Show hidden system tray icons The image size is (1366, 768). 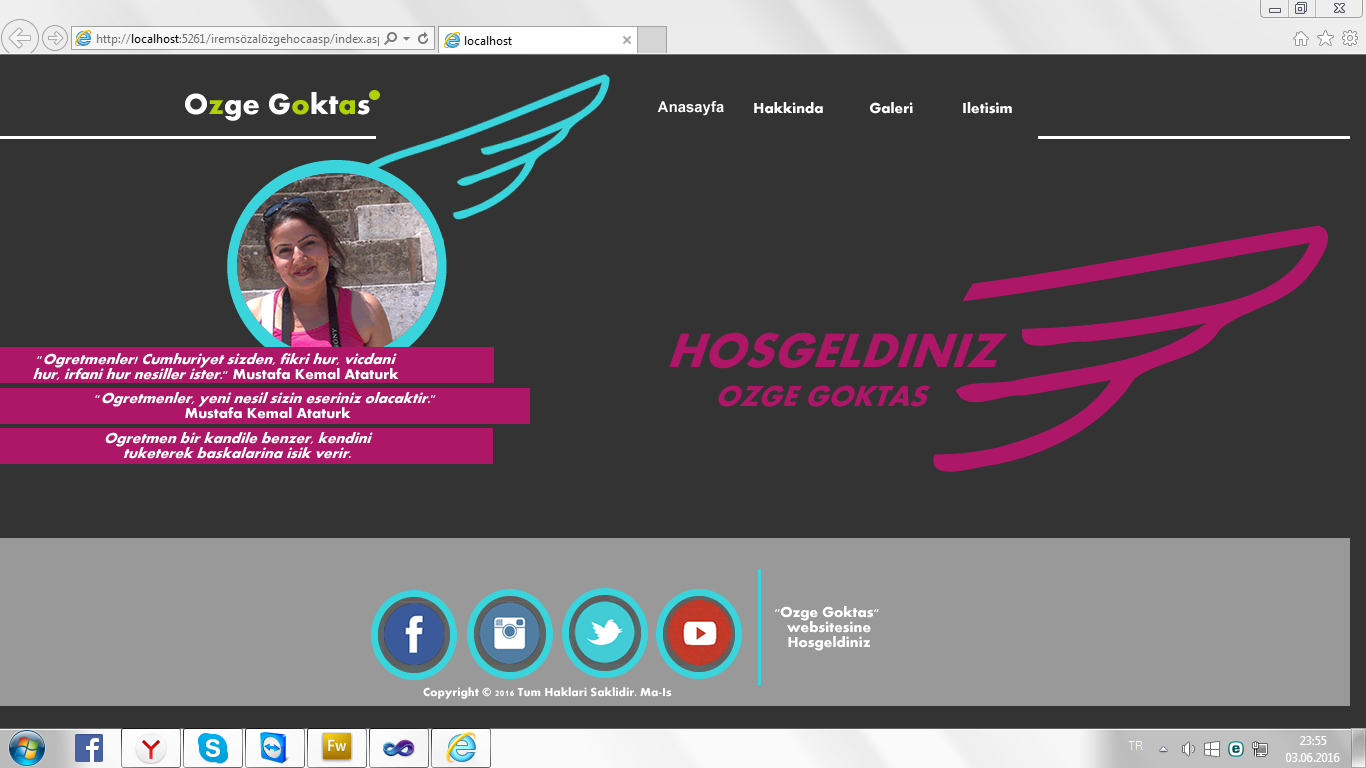click(1163, 749)
